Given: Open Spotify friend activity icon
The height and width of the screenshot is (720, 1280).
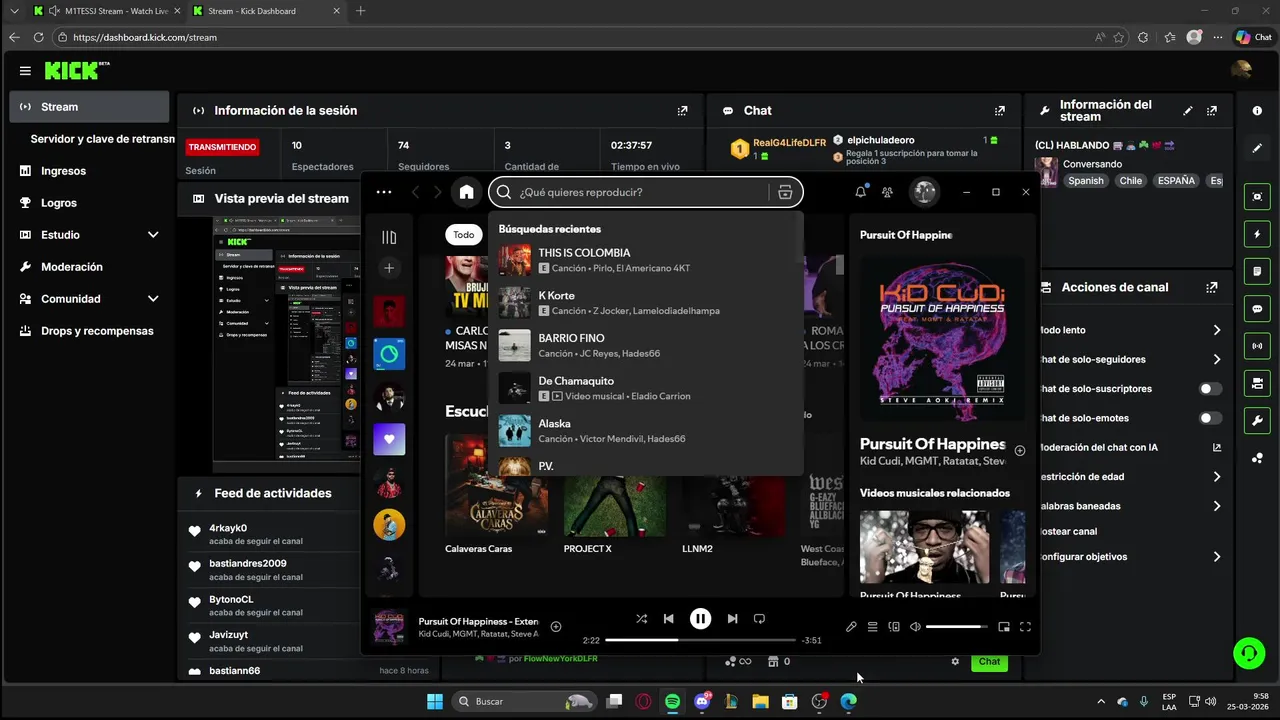Looking at the screenshot, I should [887, 192].
